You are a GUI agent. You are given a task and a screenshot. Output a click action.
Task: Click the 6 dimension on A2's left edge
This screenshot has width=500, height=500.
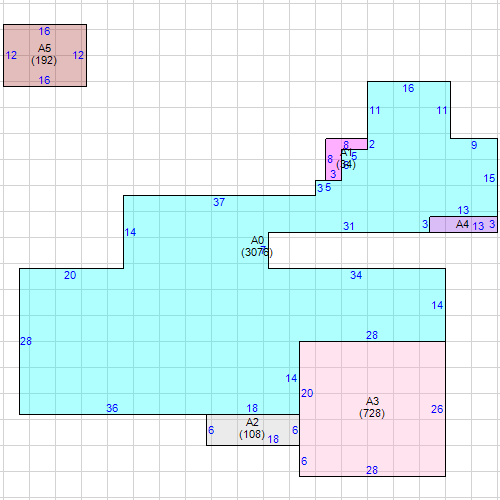(x=211, y=430)
